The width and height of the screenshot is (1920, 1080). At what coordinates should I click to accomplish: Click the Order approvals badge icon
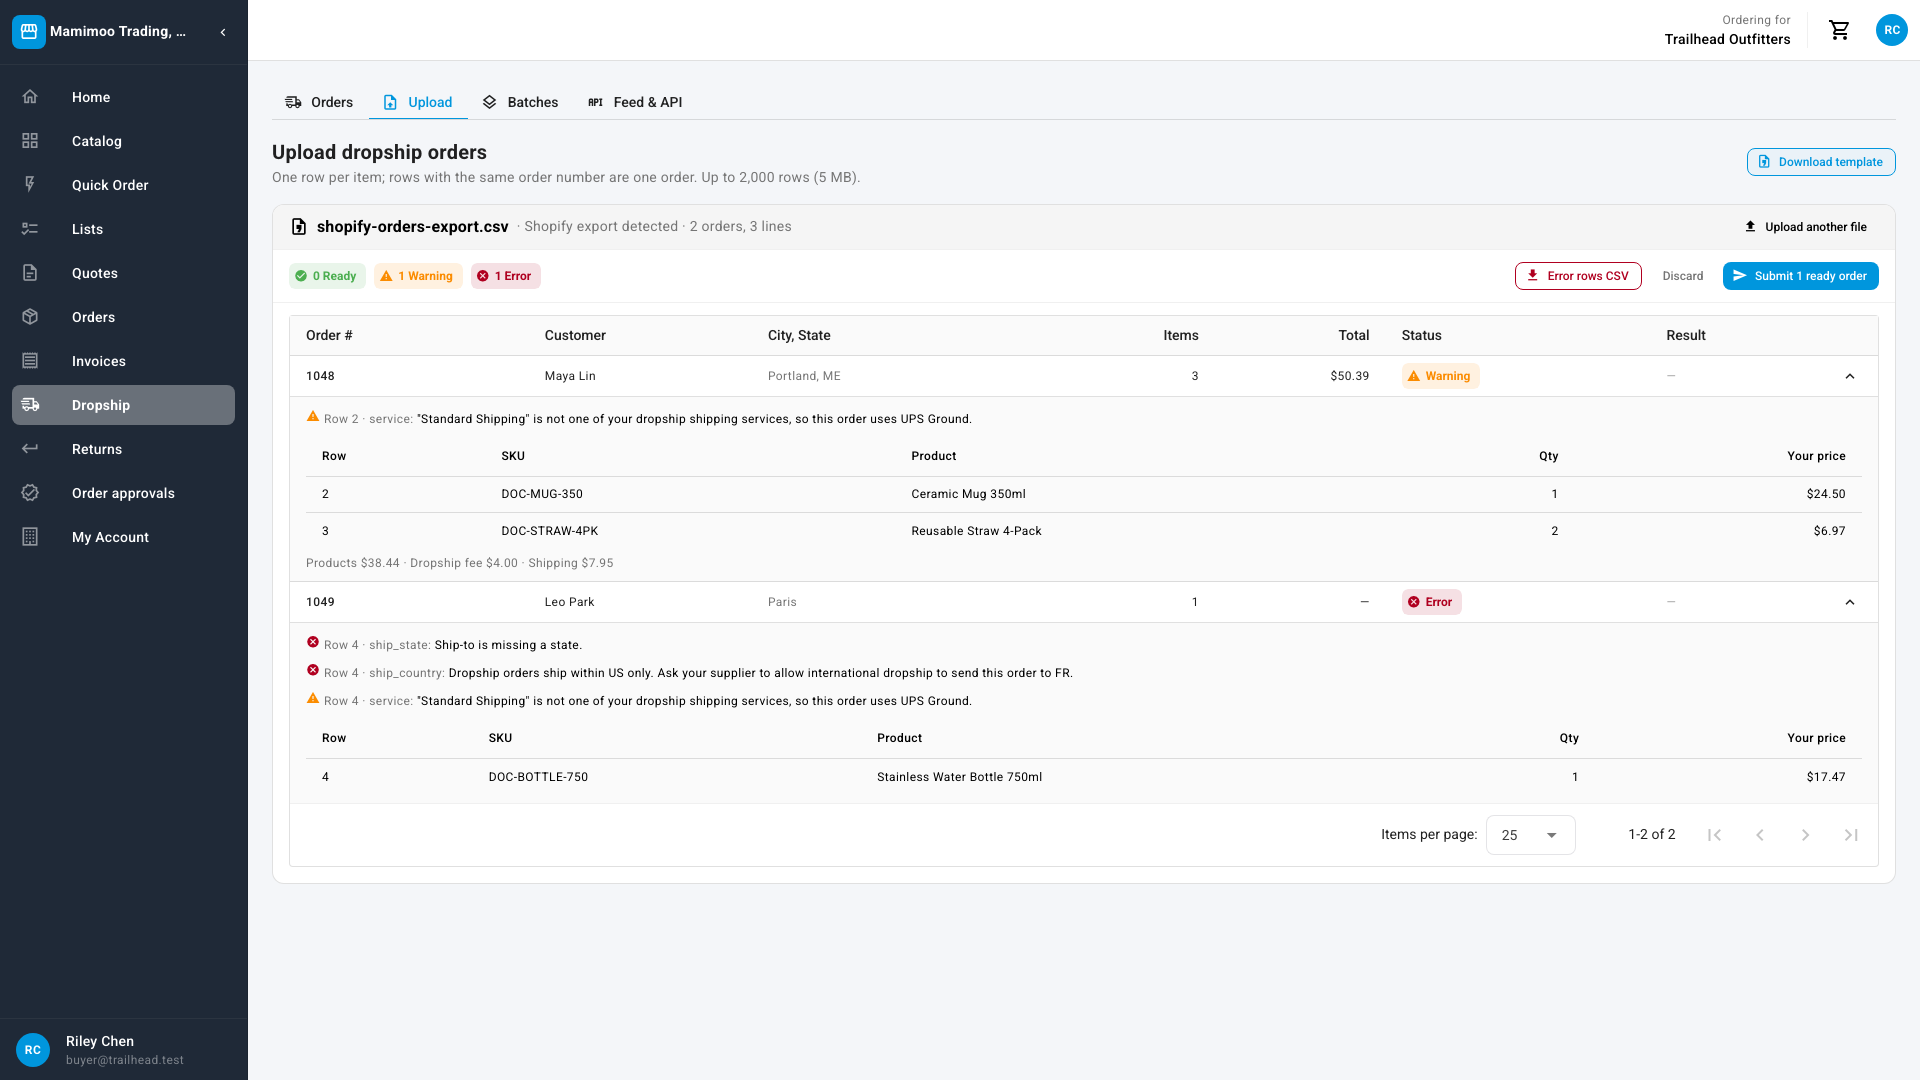[30, 493]
